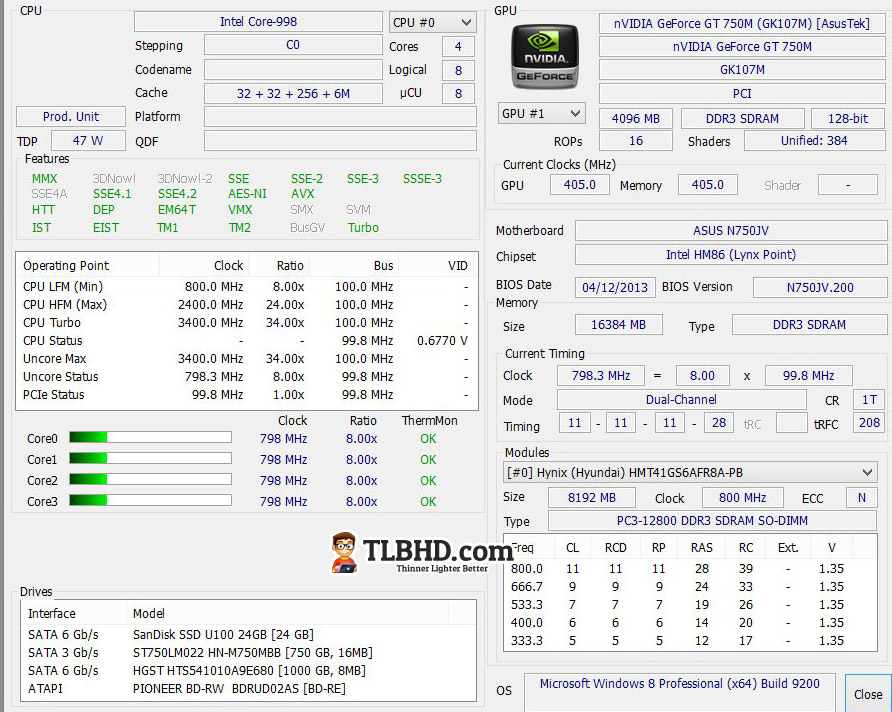Click the 0.6770 V VID value
Viewport: 892px width, 712px height.
(x=442, y=341)
